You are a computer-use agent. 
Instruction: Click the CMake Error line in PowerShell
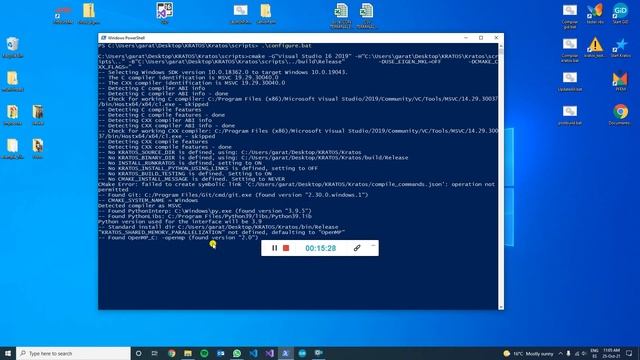(x=297, y=187)
